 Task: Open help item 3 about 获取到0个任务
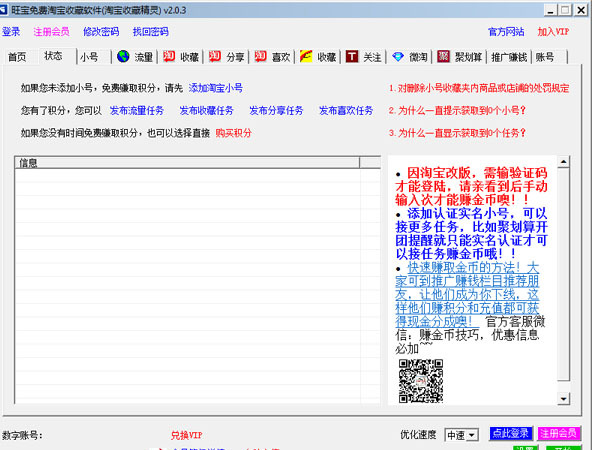457,133
